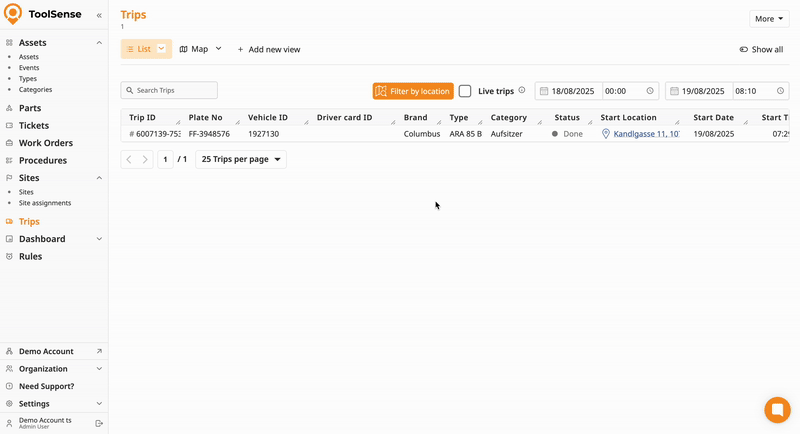
Task: Click the Vehicle ID column header
Action: coord(268,117)
